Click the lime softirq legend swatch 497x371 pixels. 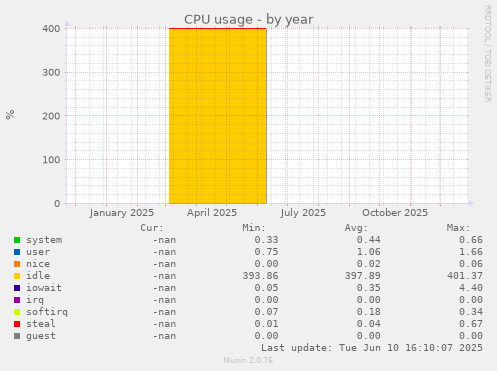17,312
